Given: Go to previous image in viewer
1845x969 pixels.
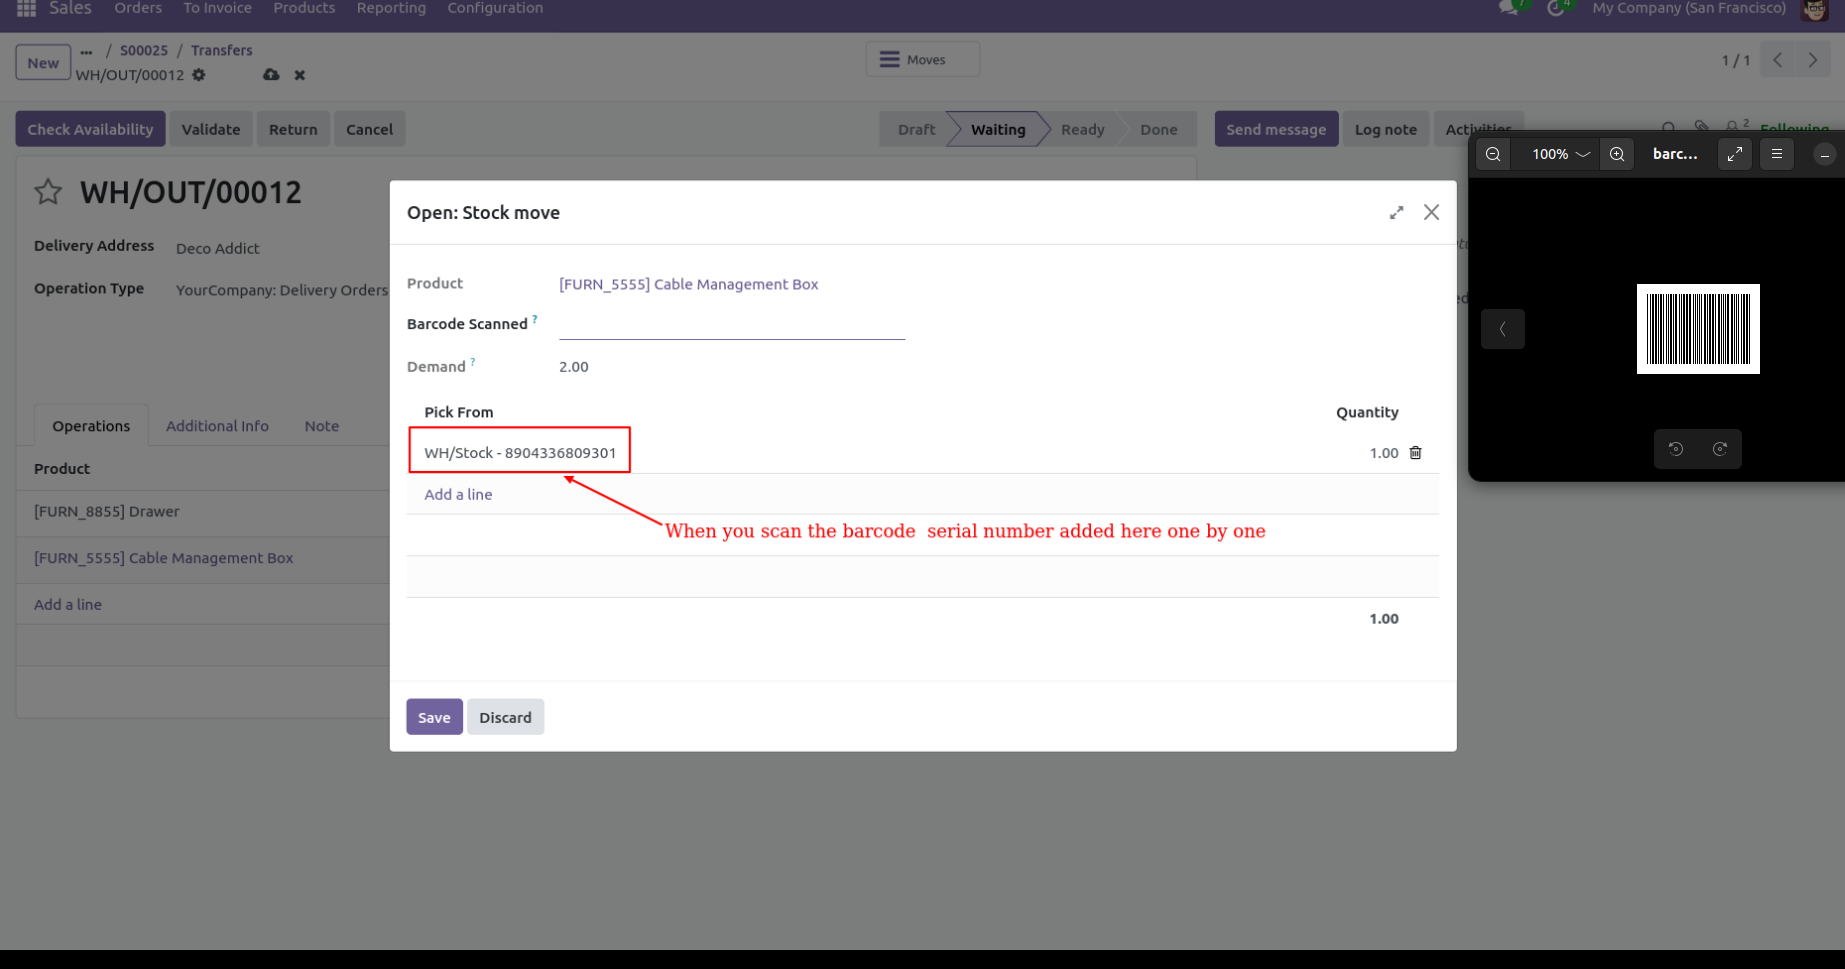Looking at the screenshot, I should click(1503, 329).
